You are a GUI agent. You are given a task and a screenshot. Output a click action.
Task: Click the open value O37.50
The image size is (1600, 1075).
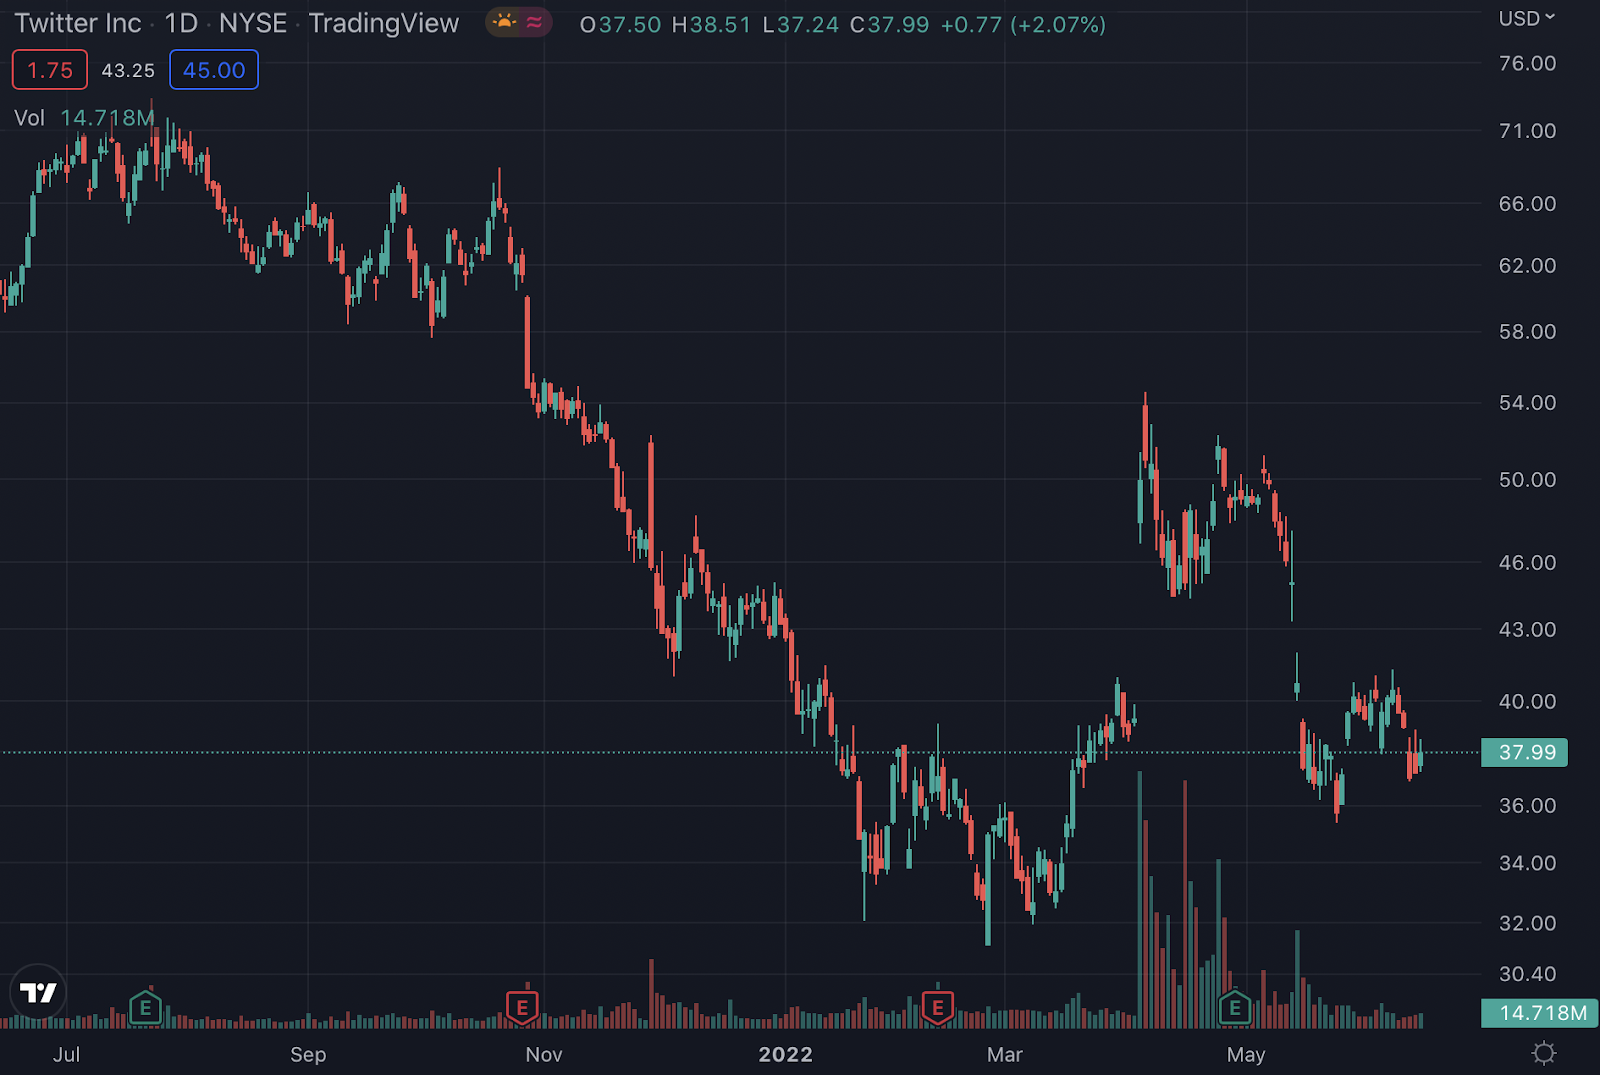click(x=620, y=25)
